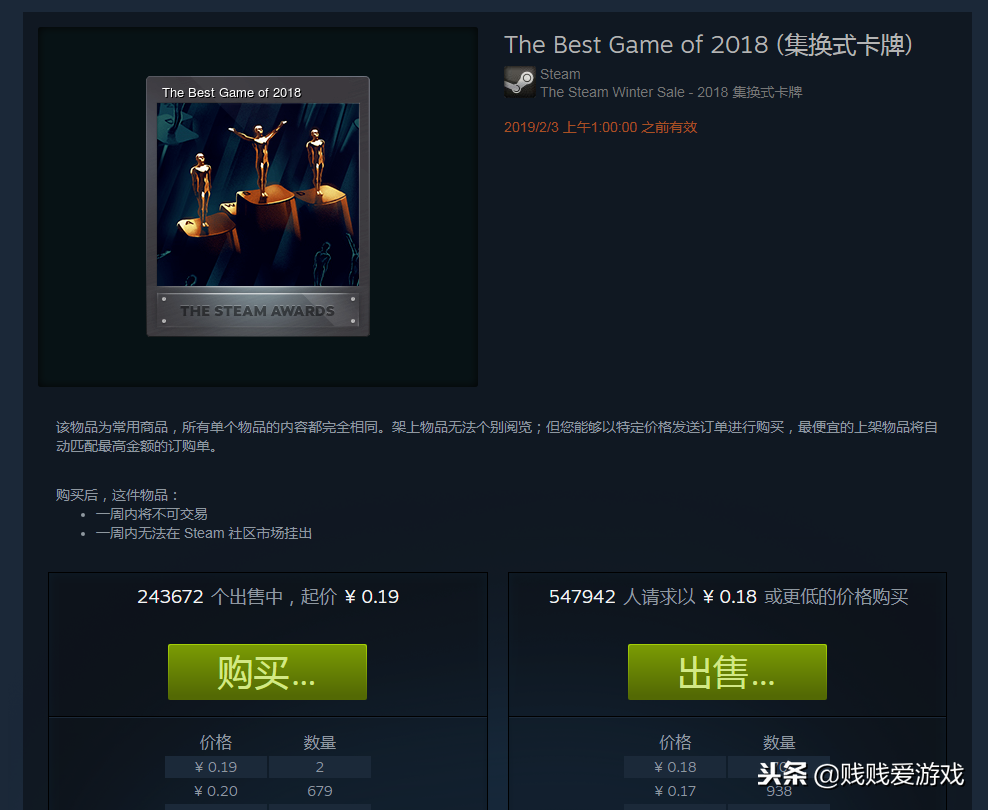Click the Best Game of 2018 card image
This screenshot has height=810, width=988.
coord(258,206)
